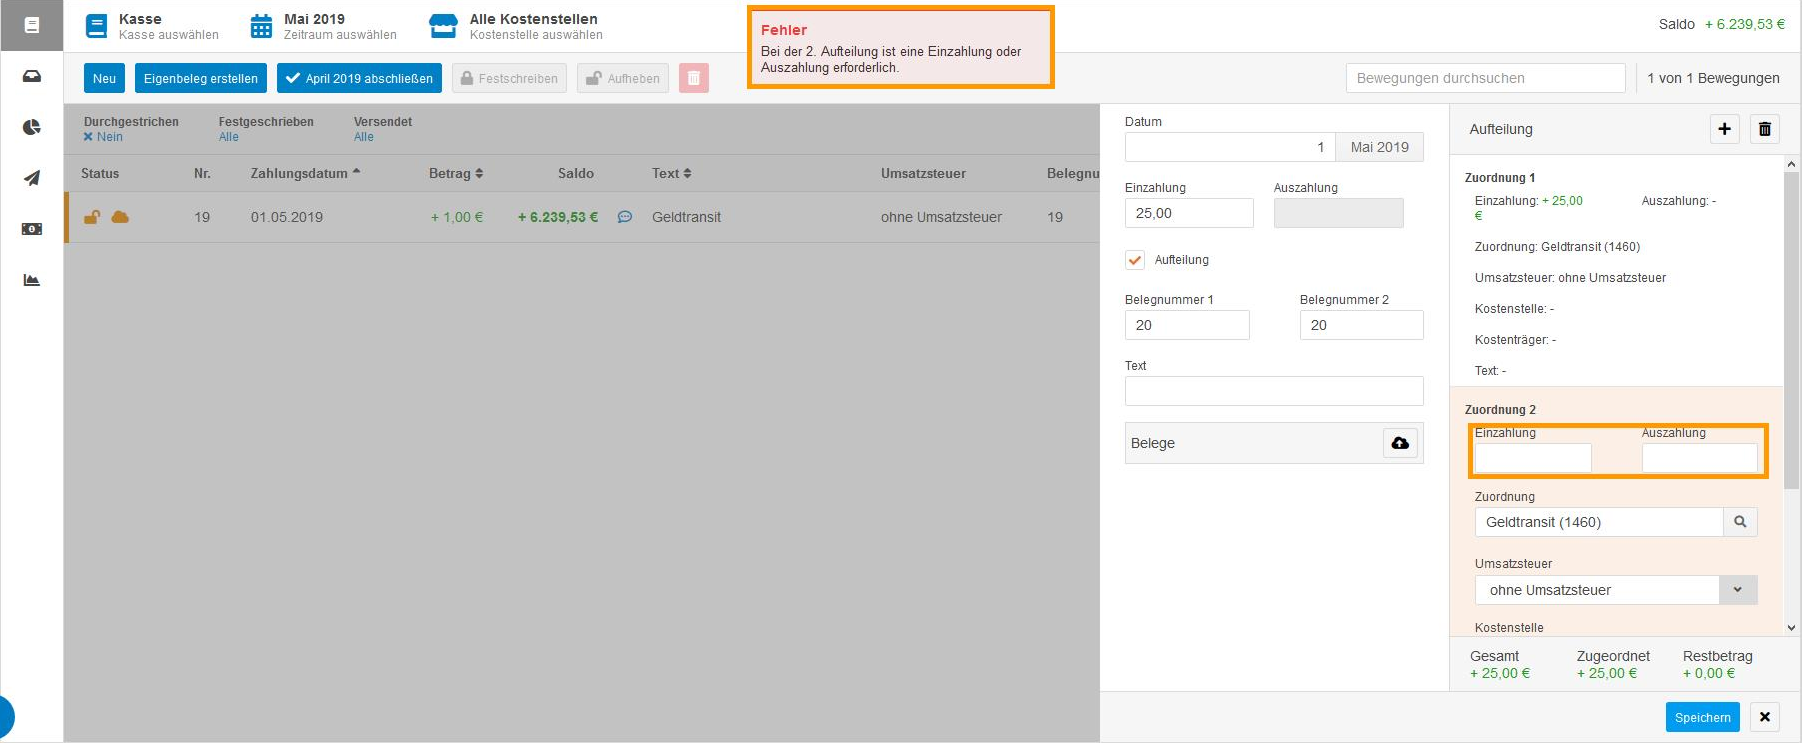Upload a Beleg with the cloud icon

(x=1400, y=443)
